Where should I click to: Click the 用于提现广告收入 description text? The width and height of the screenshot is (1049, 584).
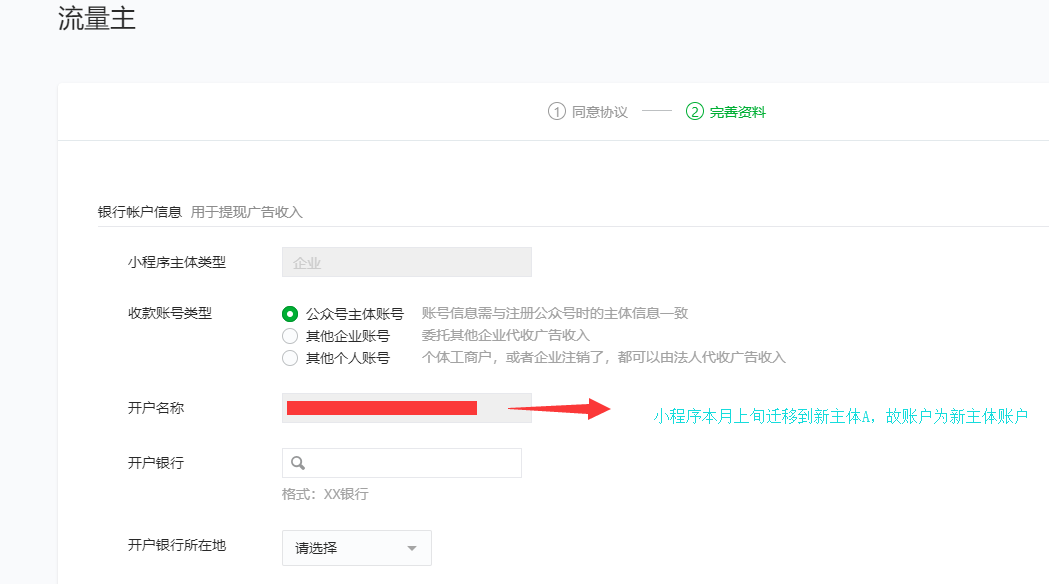coord(246,212)
